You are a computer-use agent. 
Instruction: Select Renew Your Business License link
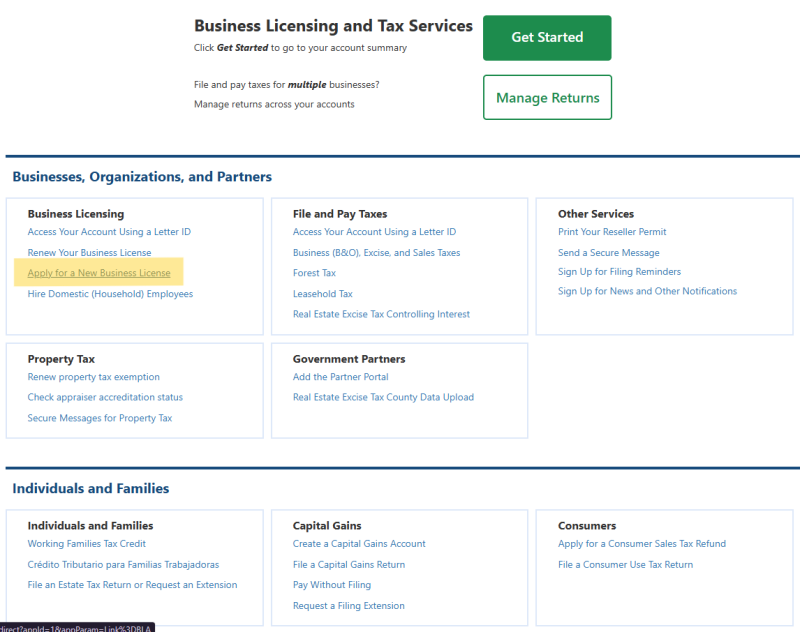click(89, 252)
